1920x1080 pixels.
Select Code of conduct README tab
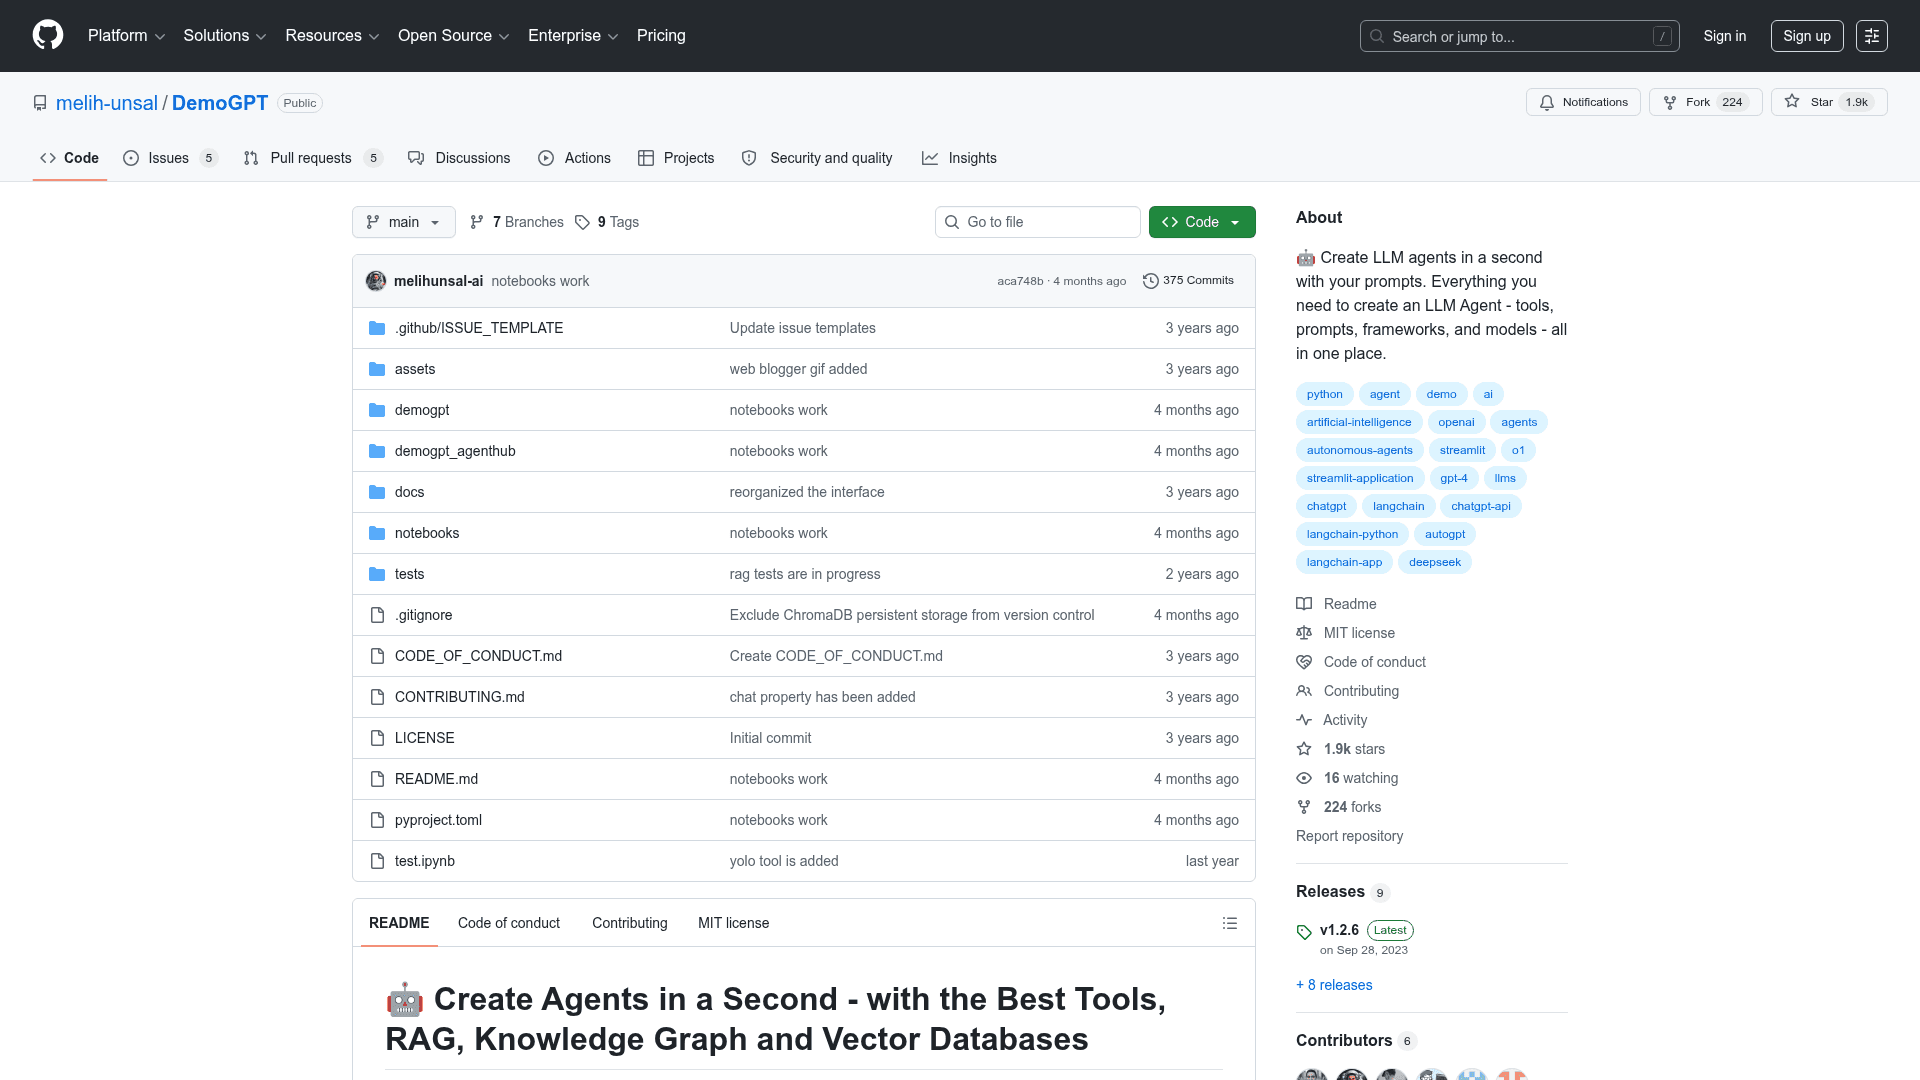pyautogui.click(x=509, y=923)
